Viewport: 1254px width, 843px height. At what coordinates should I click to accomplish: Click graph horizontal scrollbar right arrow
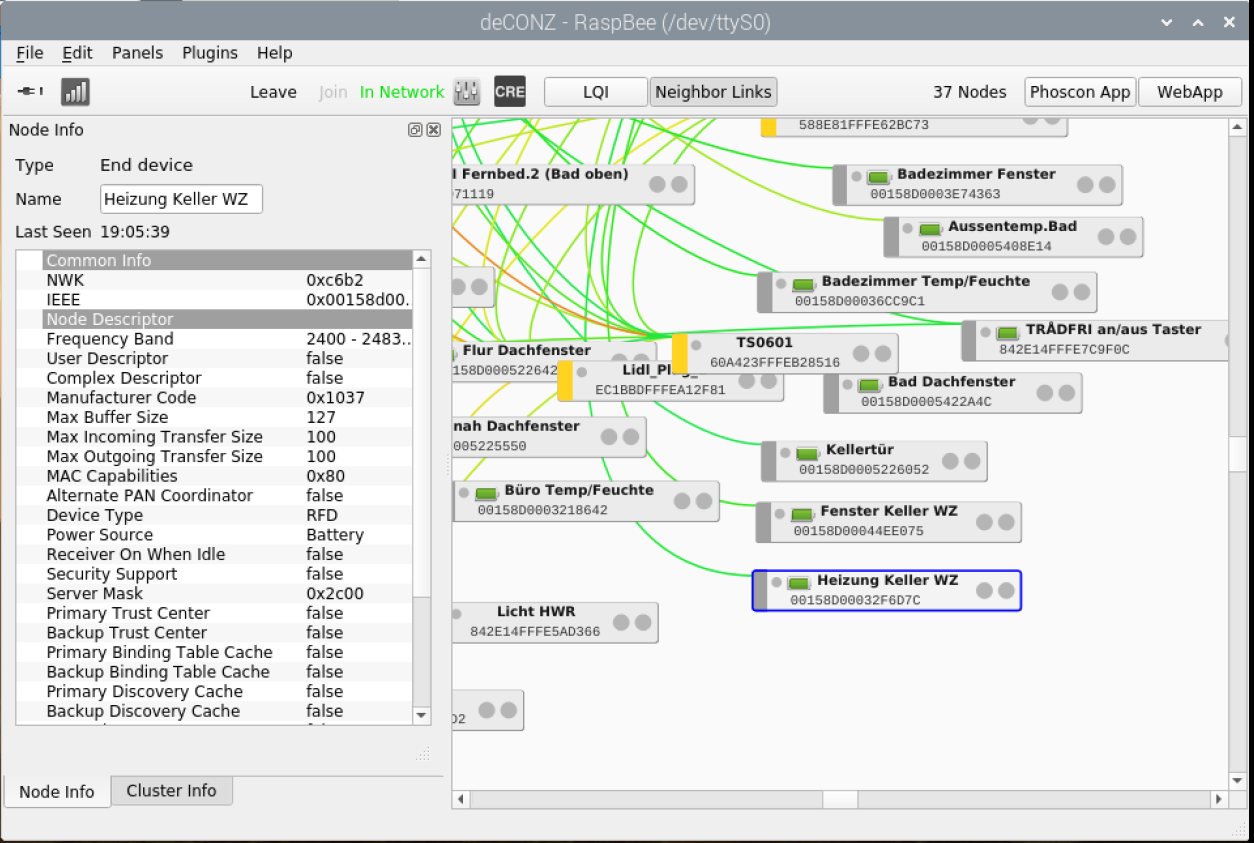point(1218,799)
